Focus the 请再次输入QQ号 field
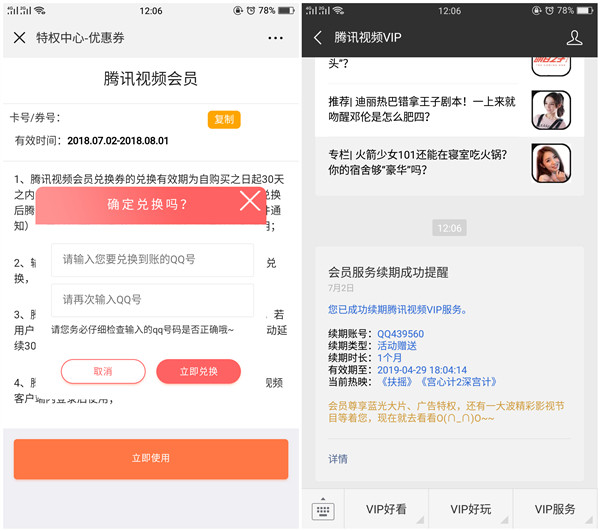 pos(152,300)
